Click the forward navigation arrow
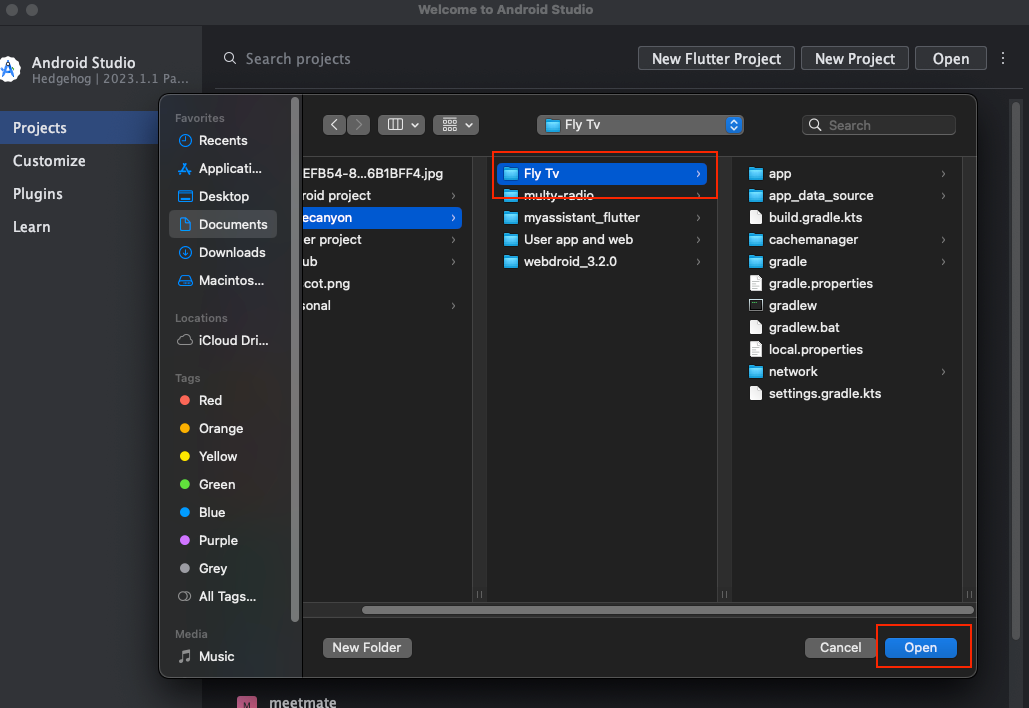Viewport: 1029px width, 708px height. (x=359, y=125)
